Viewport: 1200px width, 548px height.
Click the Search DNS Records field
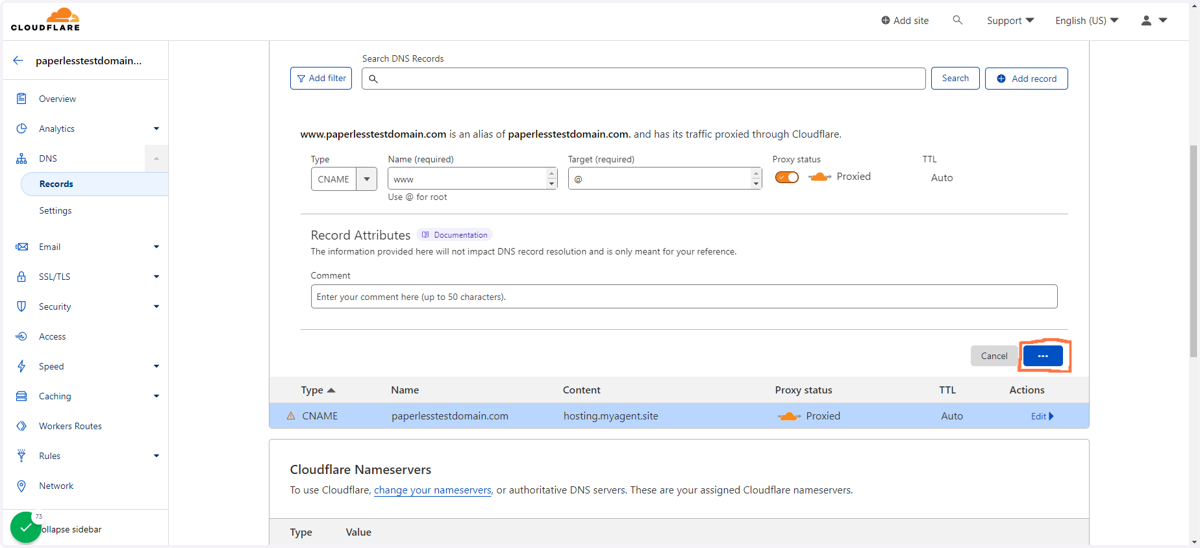click(x=643, y=78)
